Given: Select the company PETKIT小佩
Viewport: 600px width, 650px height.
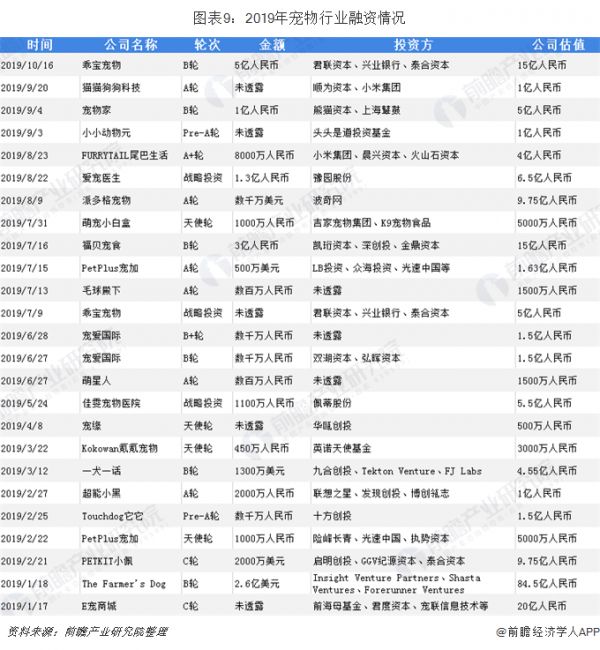Looking at the screenshot, I should coord(107,561).
